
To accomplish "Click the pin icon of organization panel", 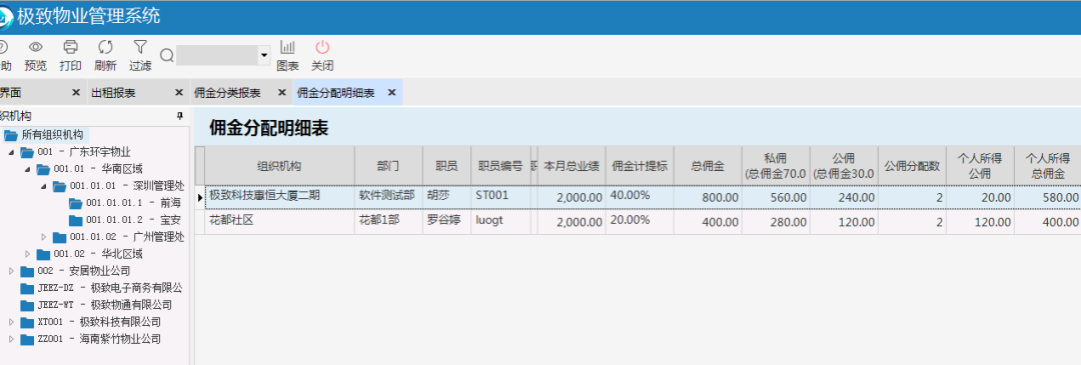I will pos(181,116).
